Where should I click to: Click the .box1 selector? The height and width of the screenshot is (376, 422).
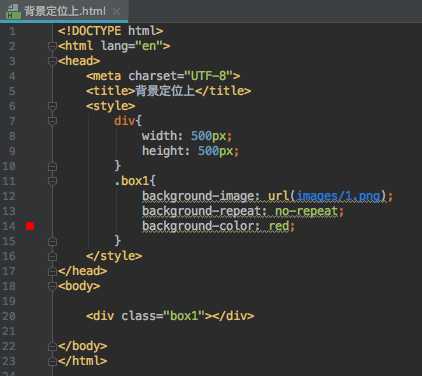point(132,181)
